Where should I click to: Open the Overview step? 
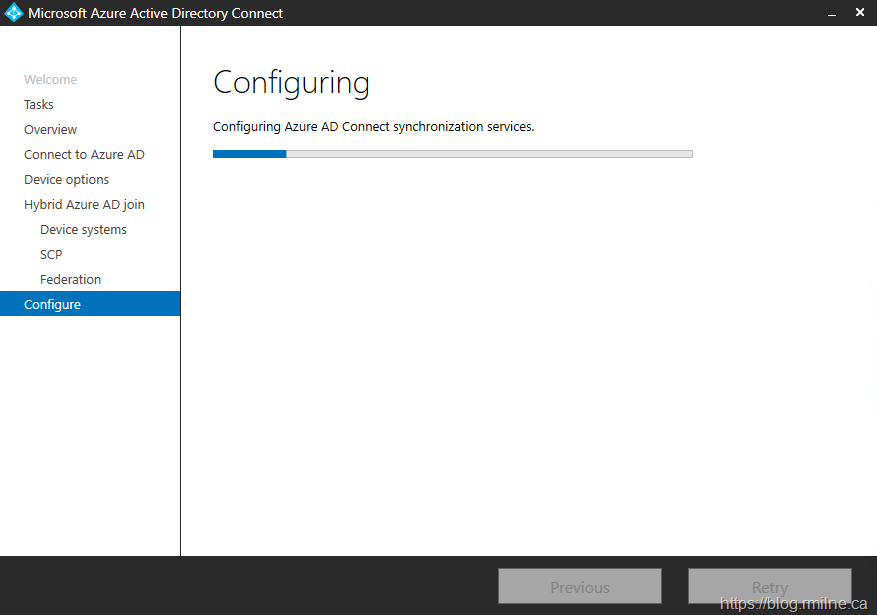[51, 130]
